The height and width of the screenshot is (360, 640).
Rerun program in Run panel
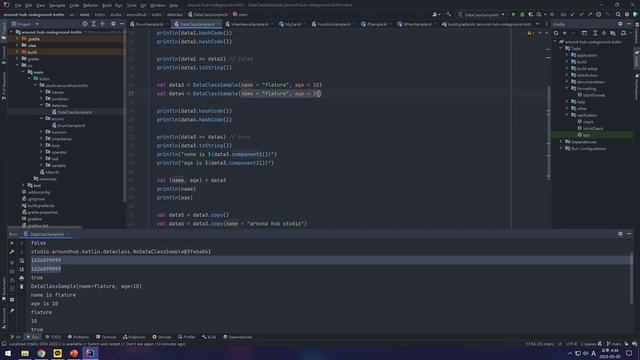[12, 243]
